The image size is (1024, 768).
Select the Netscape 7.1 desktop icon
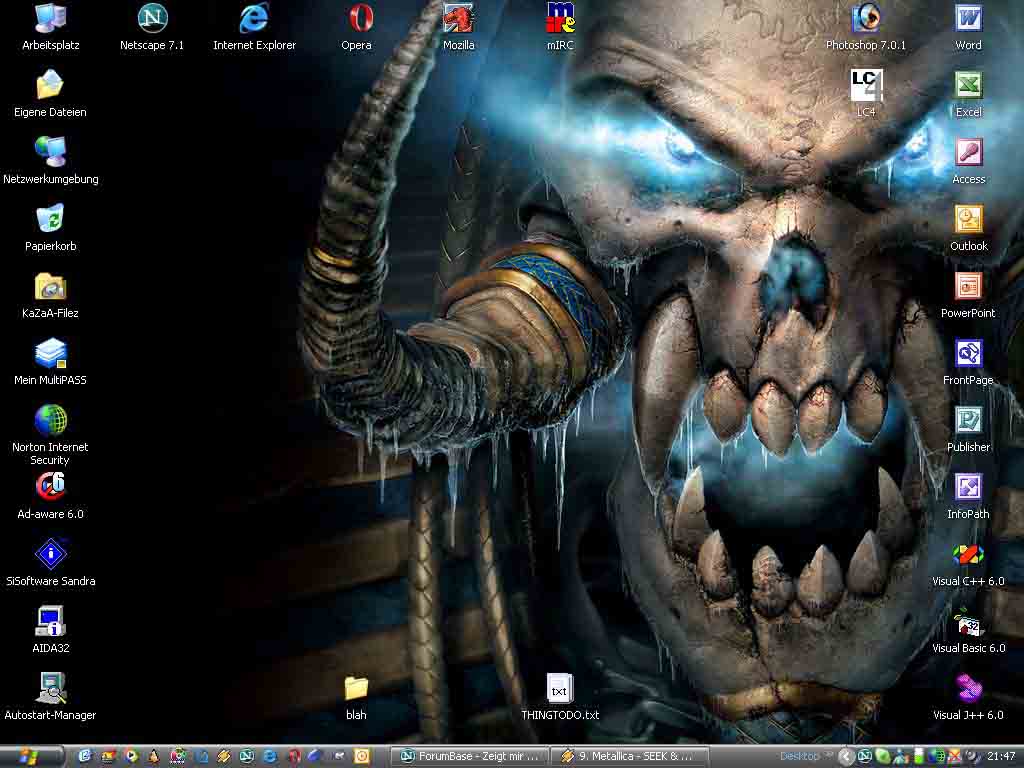tap(152, 27)
